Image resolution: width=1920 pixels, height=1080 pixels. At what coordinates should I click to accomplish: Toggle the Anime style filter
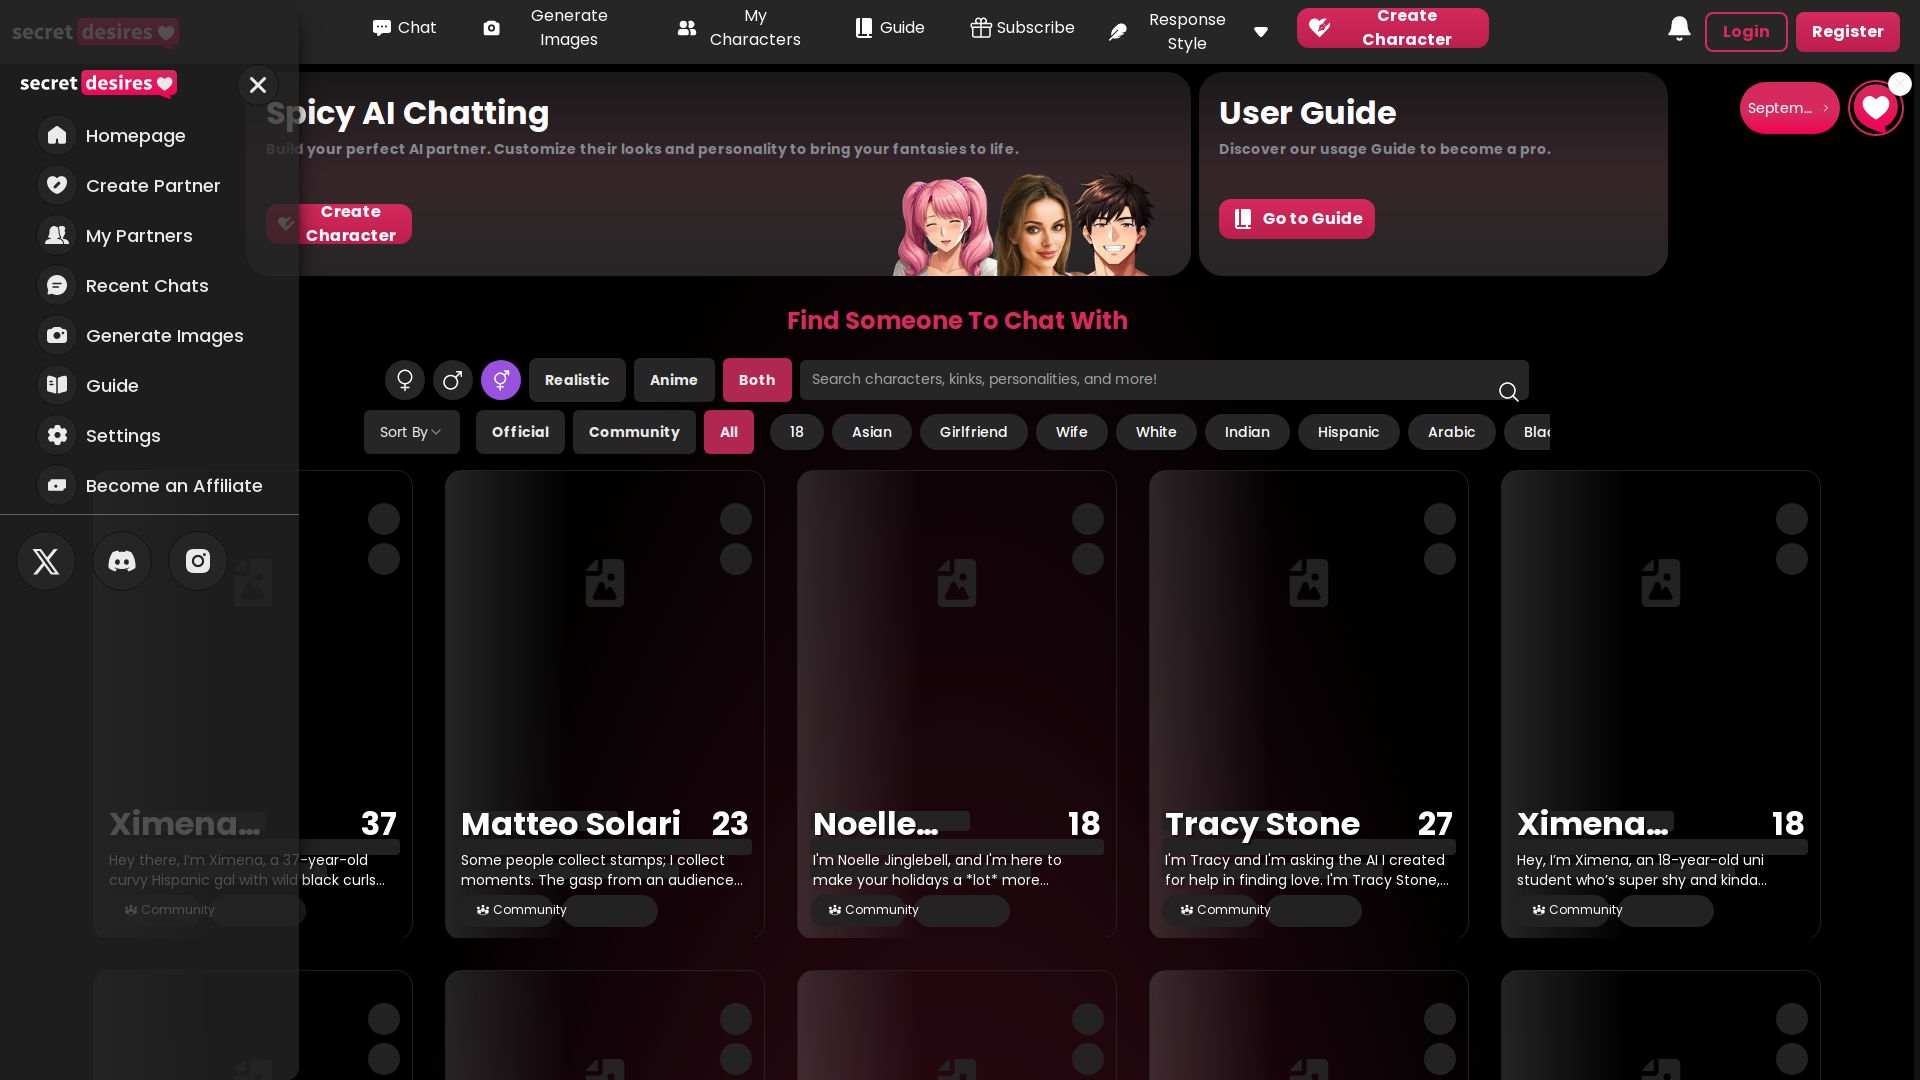pyautogui.click(x=674, y=380)
